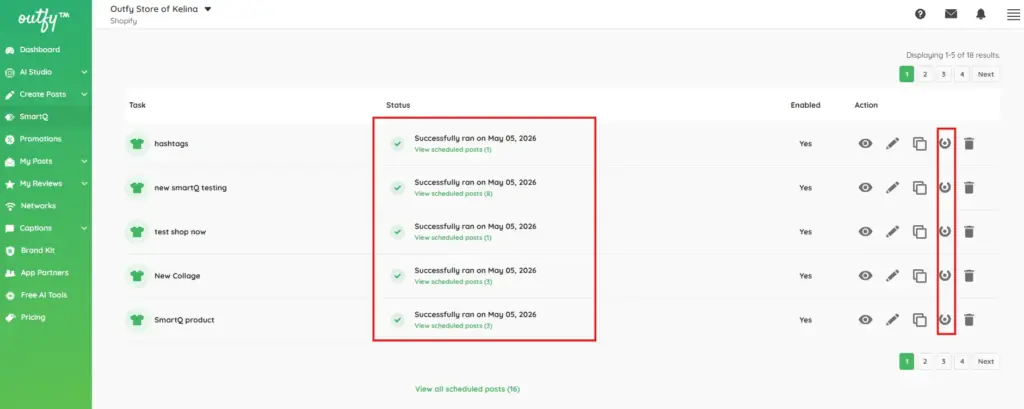Delete the SmartQ product task
This screenshot has width=1024, height=409.
pyautogui.click(x=969, y=319)
